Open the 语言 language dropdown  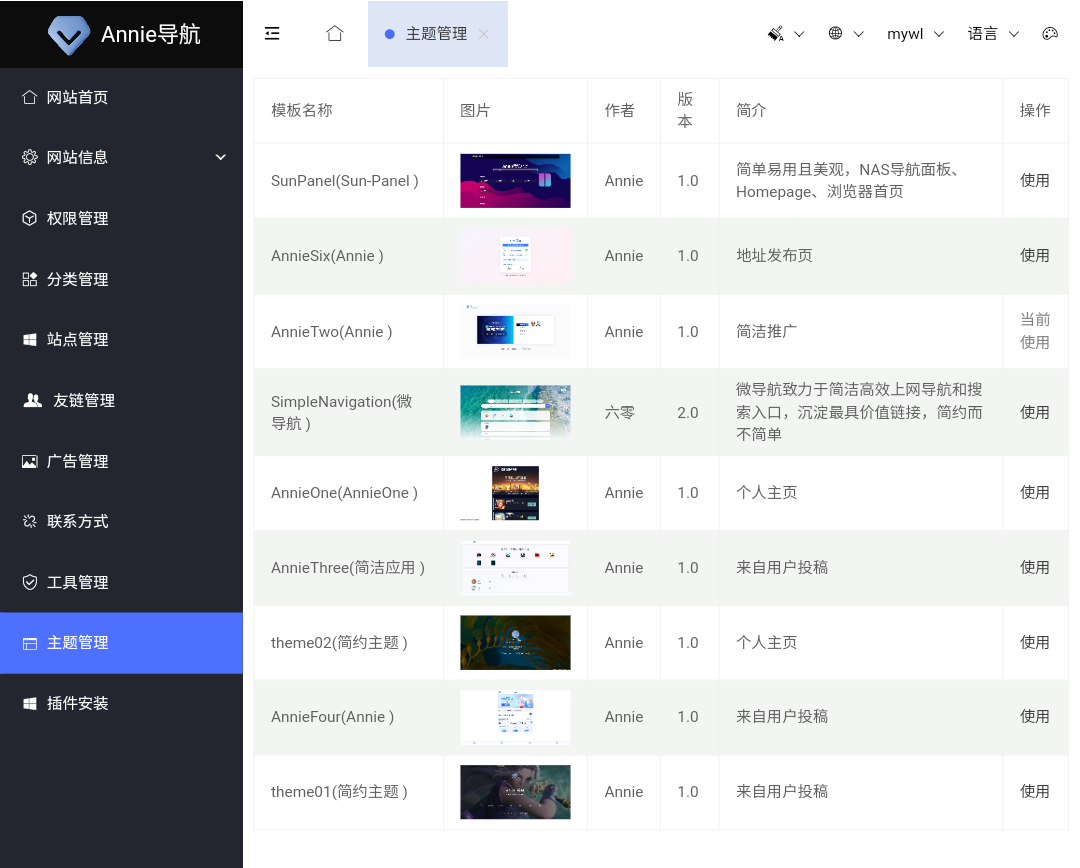click(993, 34)
